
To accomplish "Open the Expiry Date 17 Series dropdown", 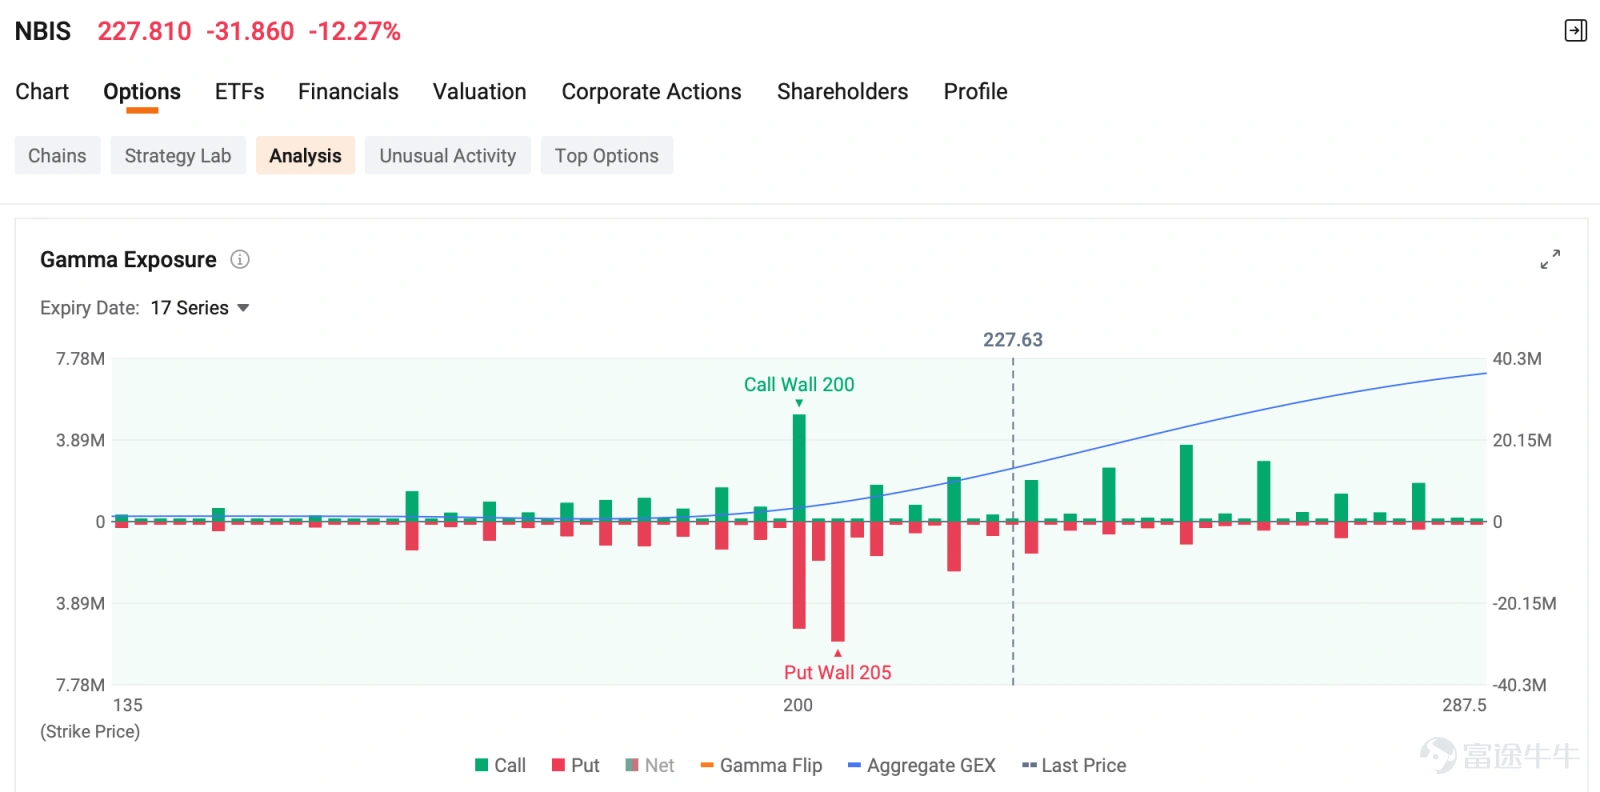I will [199, 308].
